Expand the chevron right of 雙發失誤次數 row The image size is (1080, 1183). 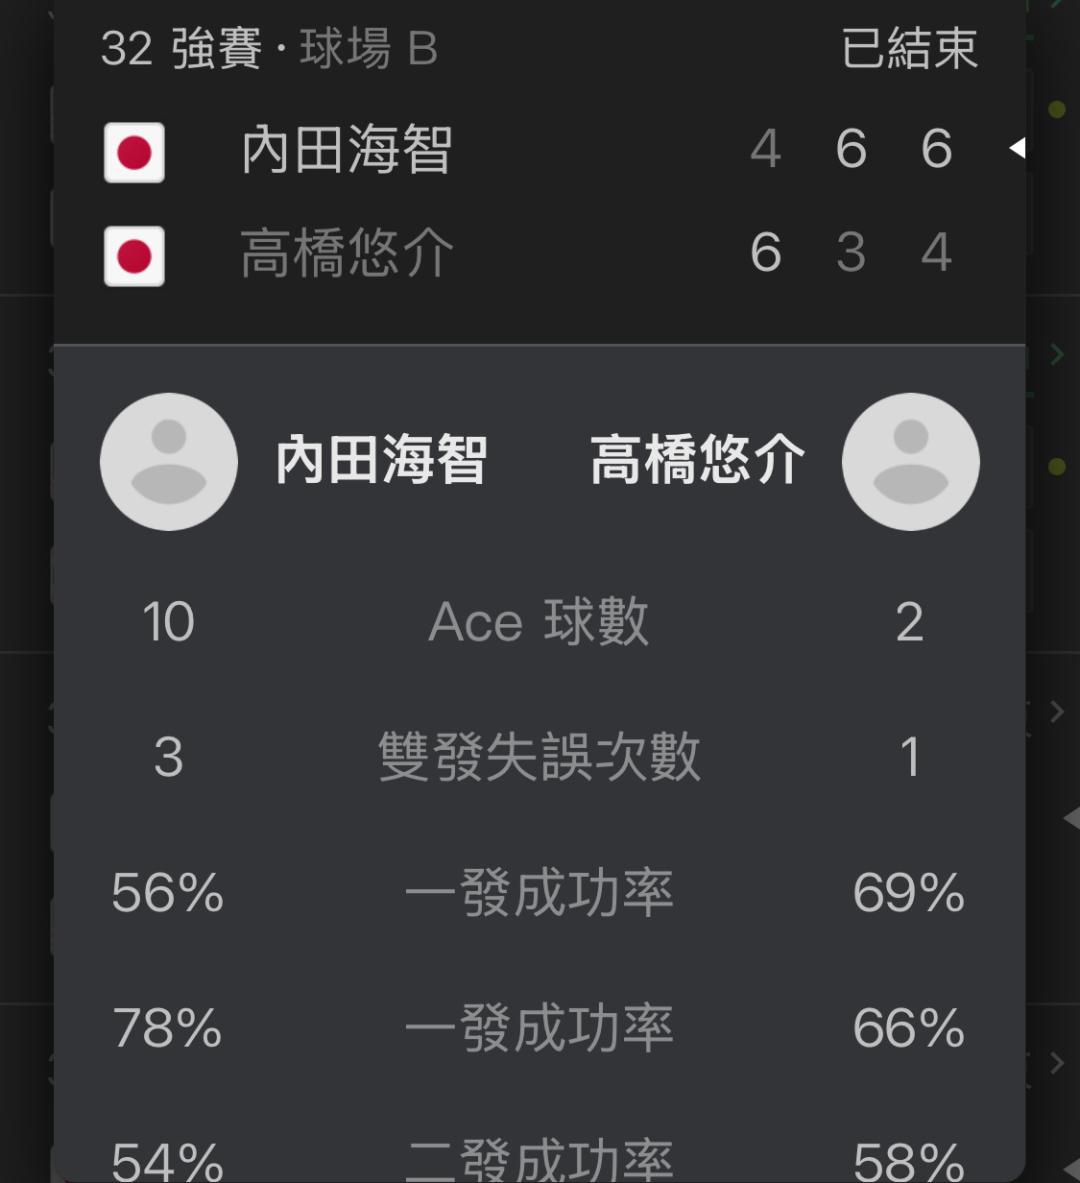1056,711
